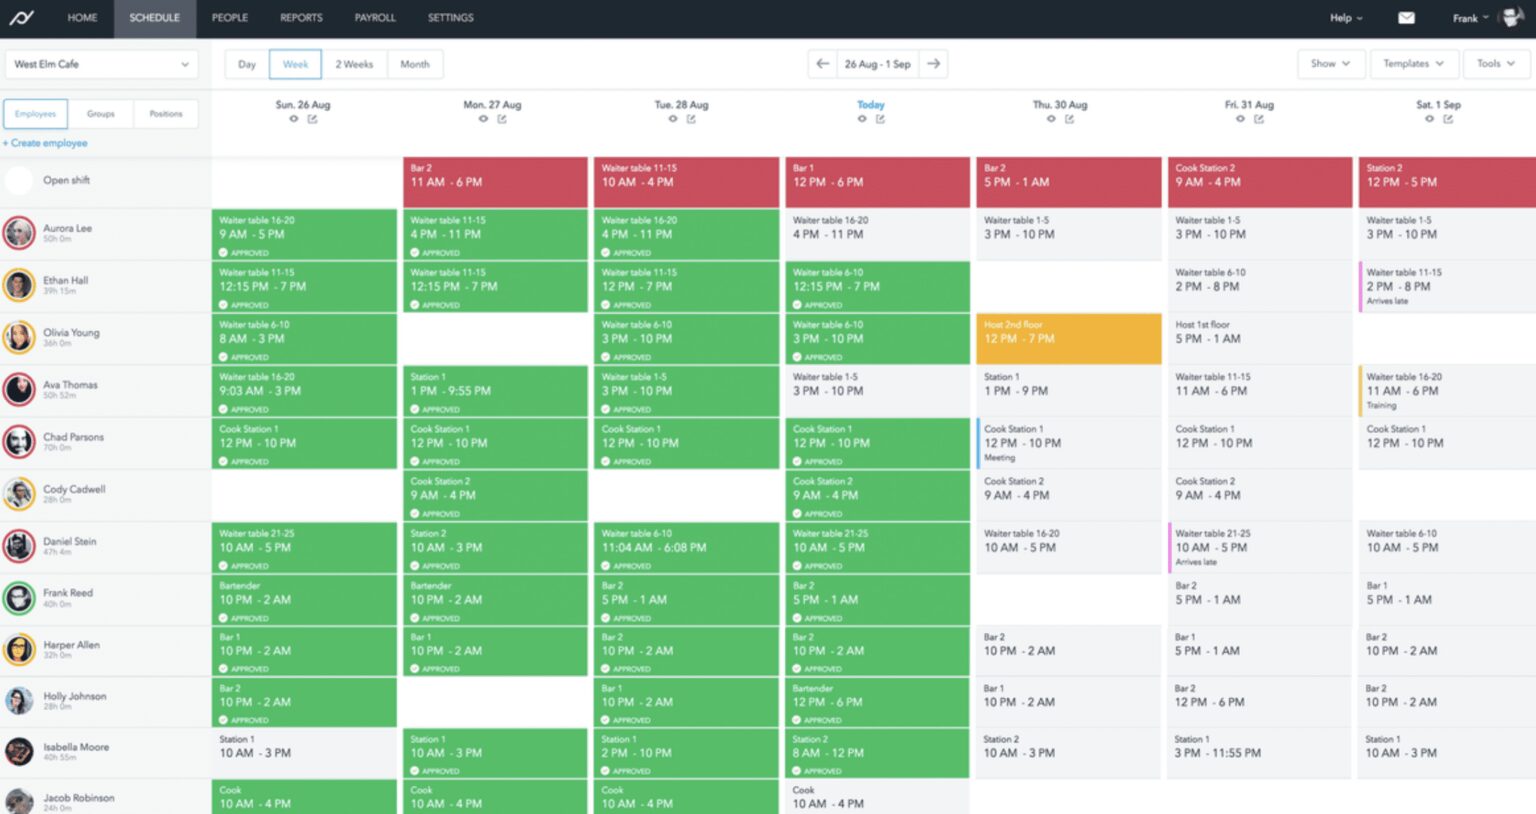
Task: Click edit icon under Sun. 26 Aug
Action: pos(312,119)
